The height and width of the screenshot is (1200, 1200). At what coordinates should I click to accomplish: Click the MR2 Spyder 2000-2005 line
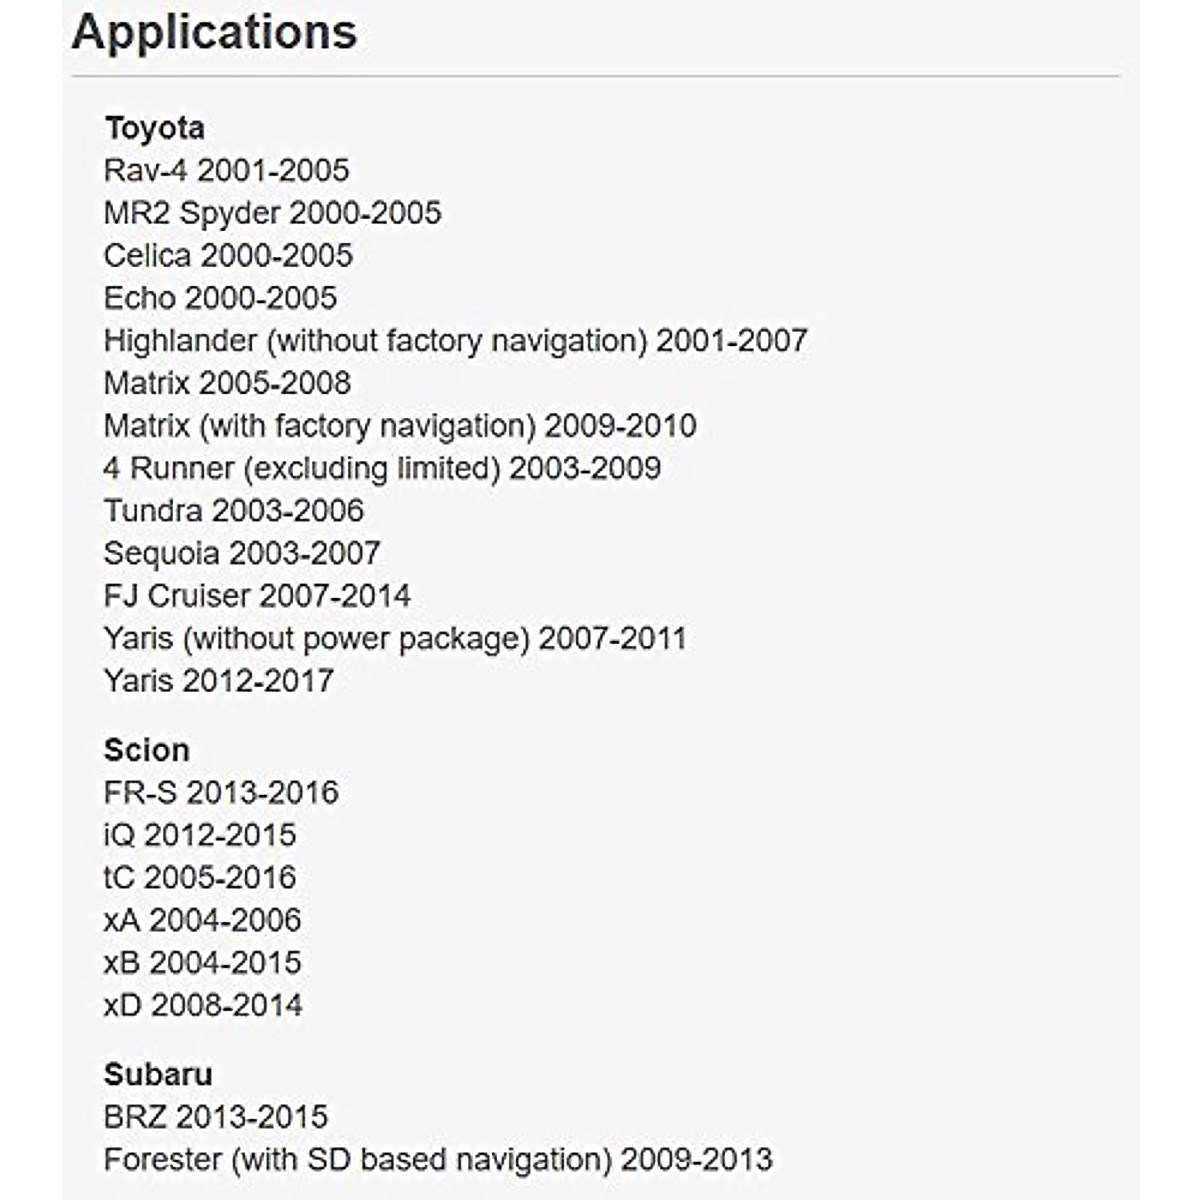272,213
